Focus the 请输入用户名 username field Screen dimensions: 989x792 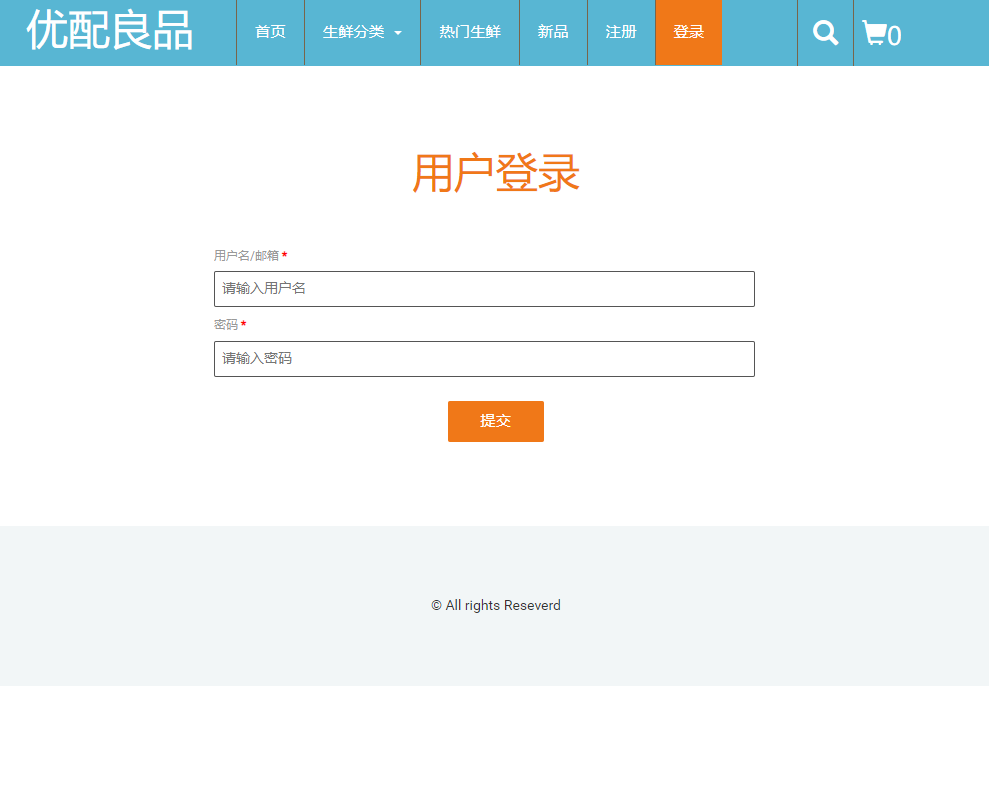pos(484,288)
